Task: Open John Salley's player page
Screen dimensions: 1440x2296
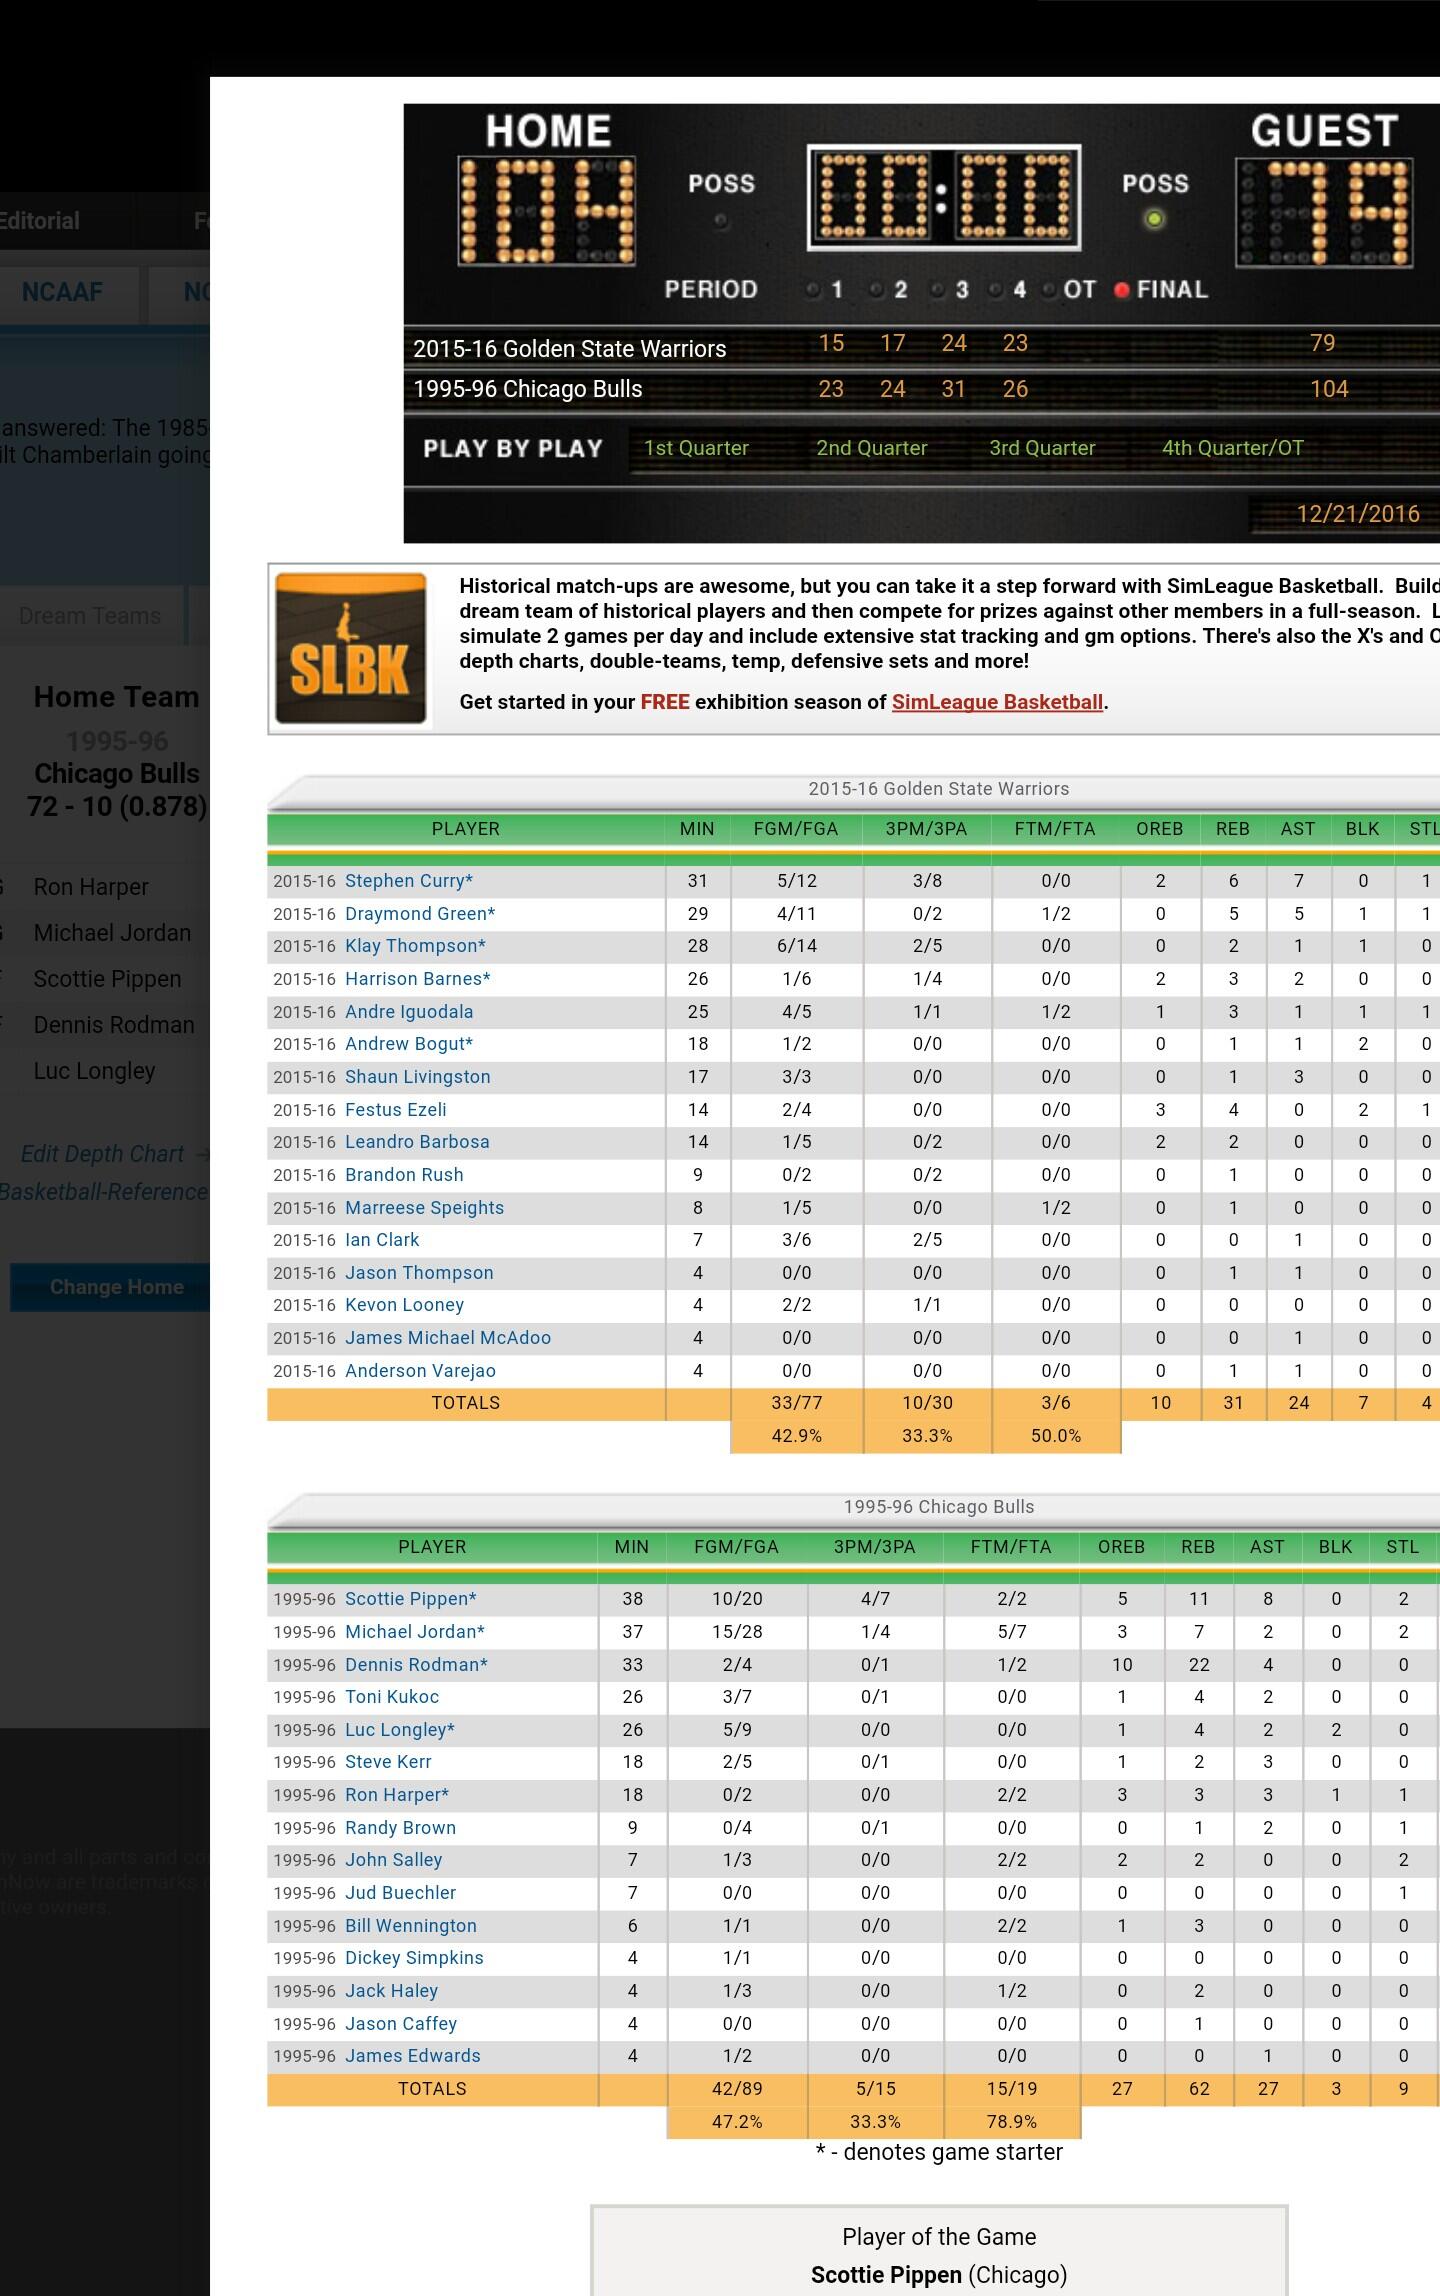Action: click(393, 1860)
